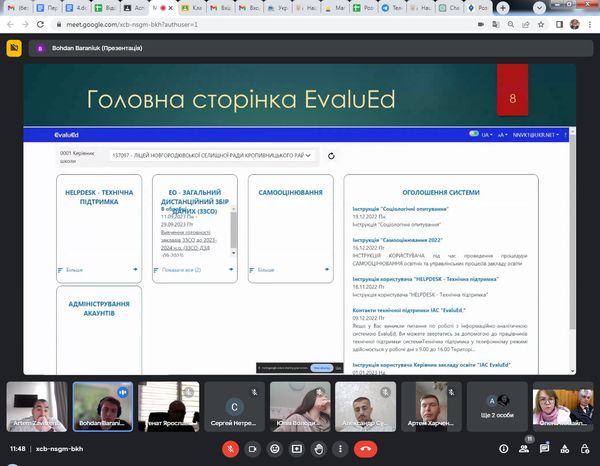Click refresh icon next to school dropdown
Viewport: 600px width, 466px height.
[x=331, y=156]
